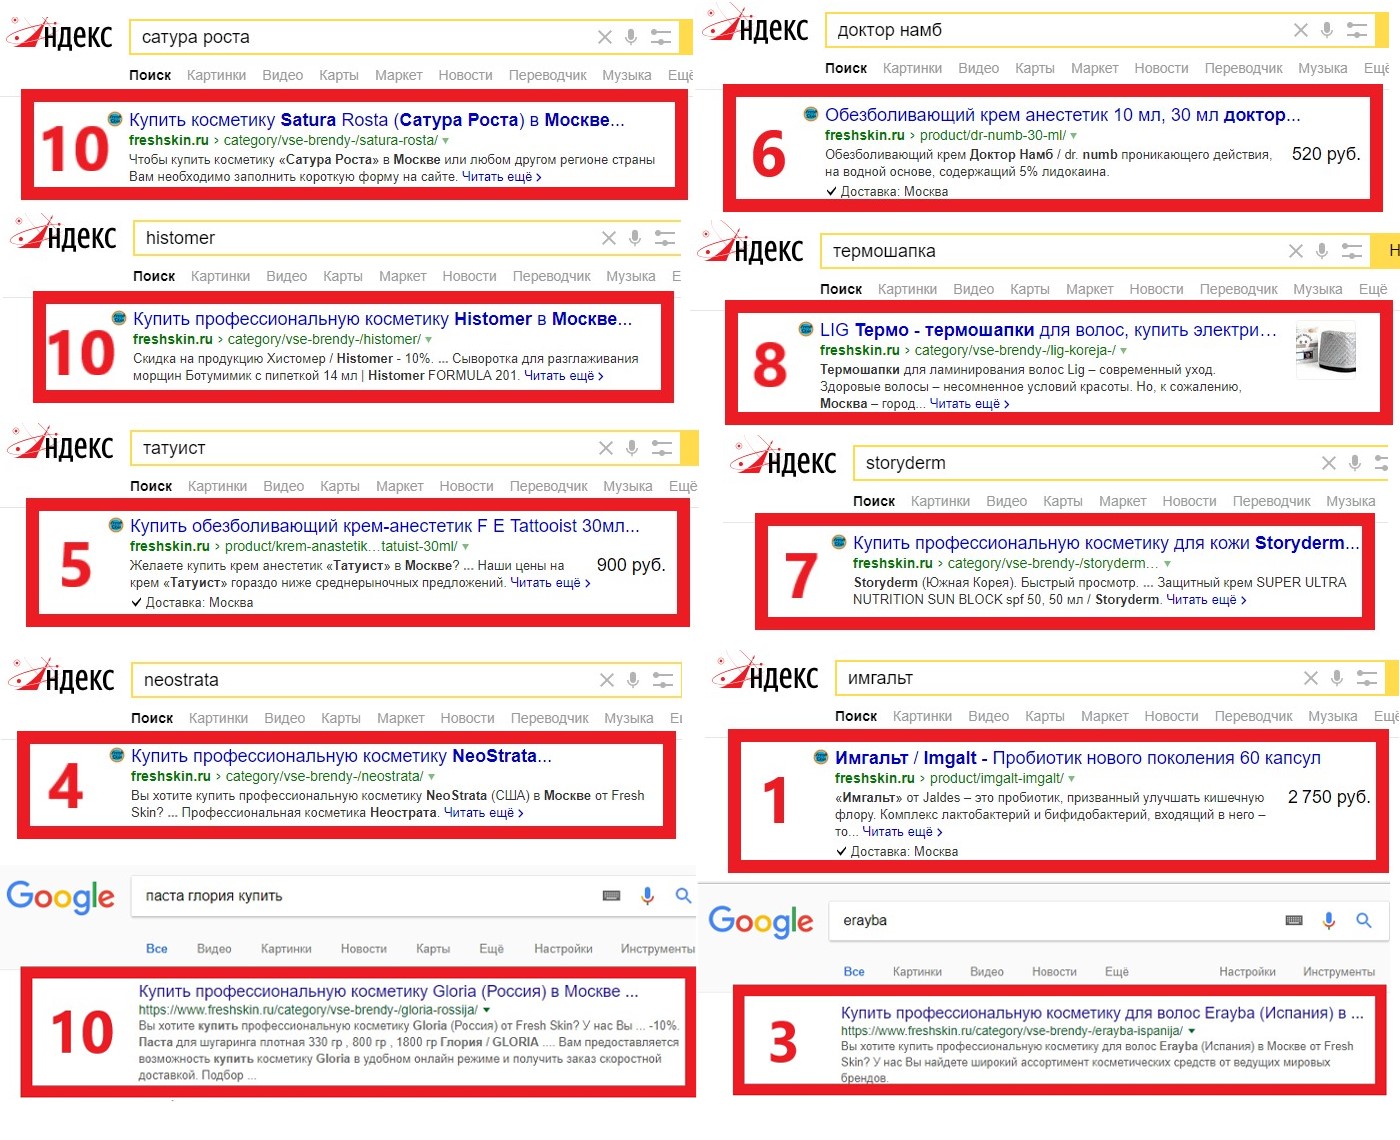Click Google voice search for "паста глория купить"
Viewport: 1400px width, 1140px height.
tap(648, 896)
